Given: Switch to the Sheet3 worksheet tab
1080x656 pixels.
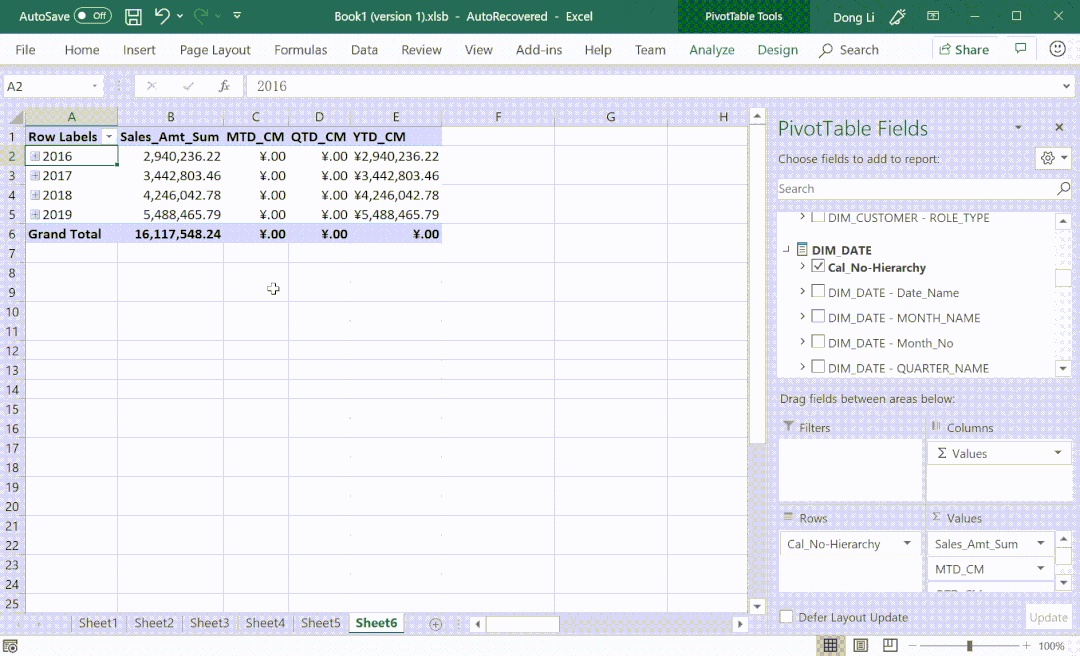Looking at the screenshot, I should 209,623.
